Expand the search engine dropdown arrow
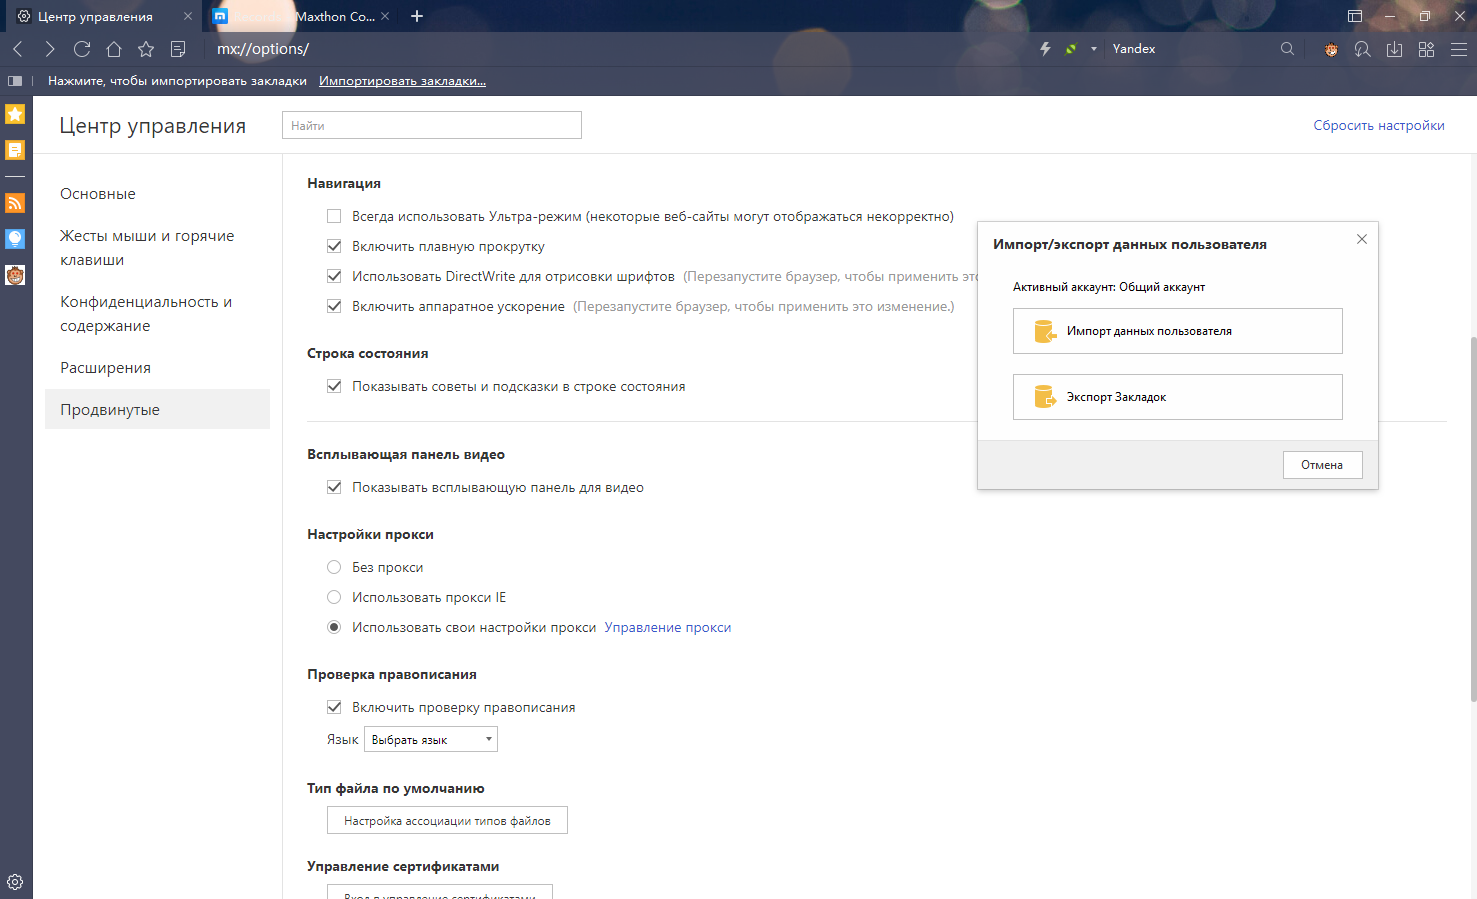This screenshot has width=1477, height=899. coord(1093,49)
